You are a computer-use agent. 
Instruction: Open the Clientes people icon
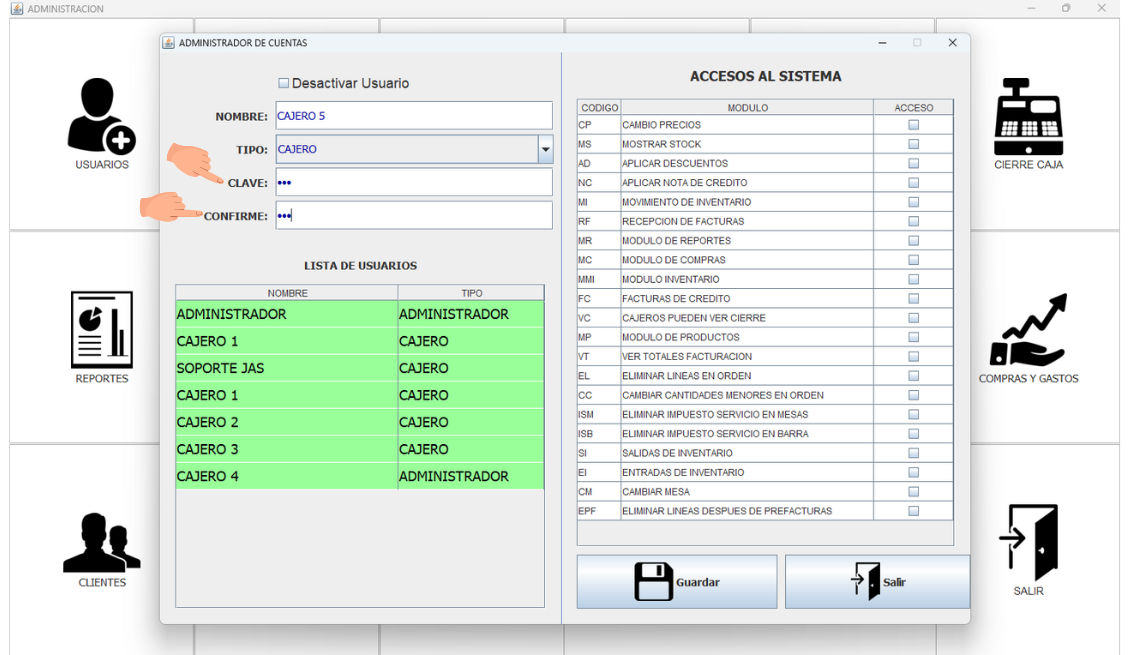[101, 543]
